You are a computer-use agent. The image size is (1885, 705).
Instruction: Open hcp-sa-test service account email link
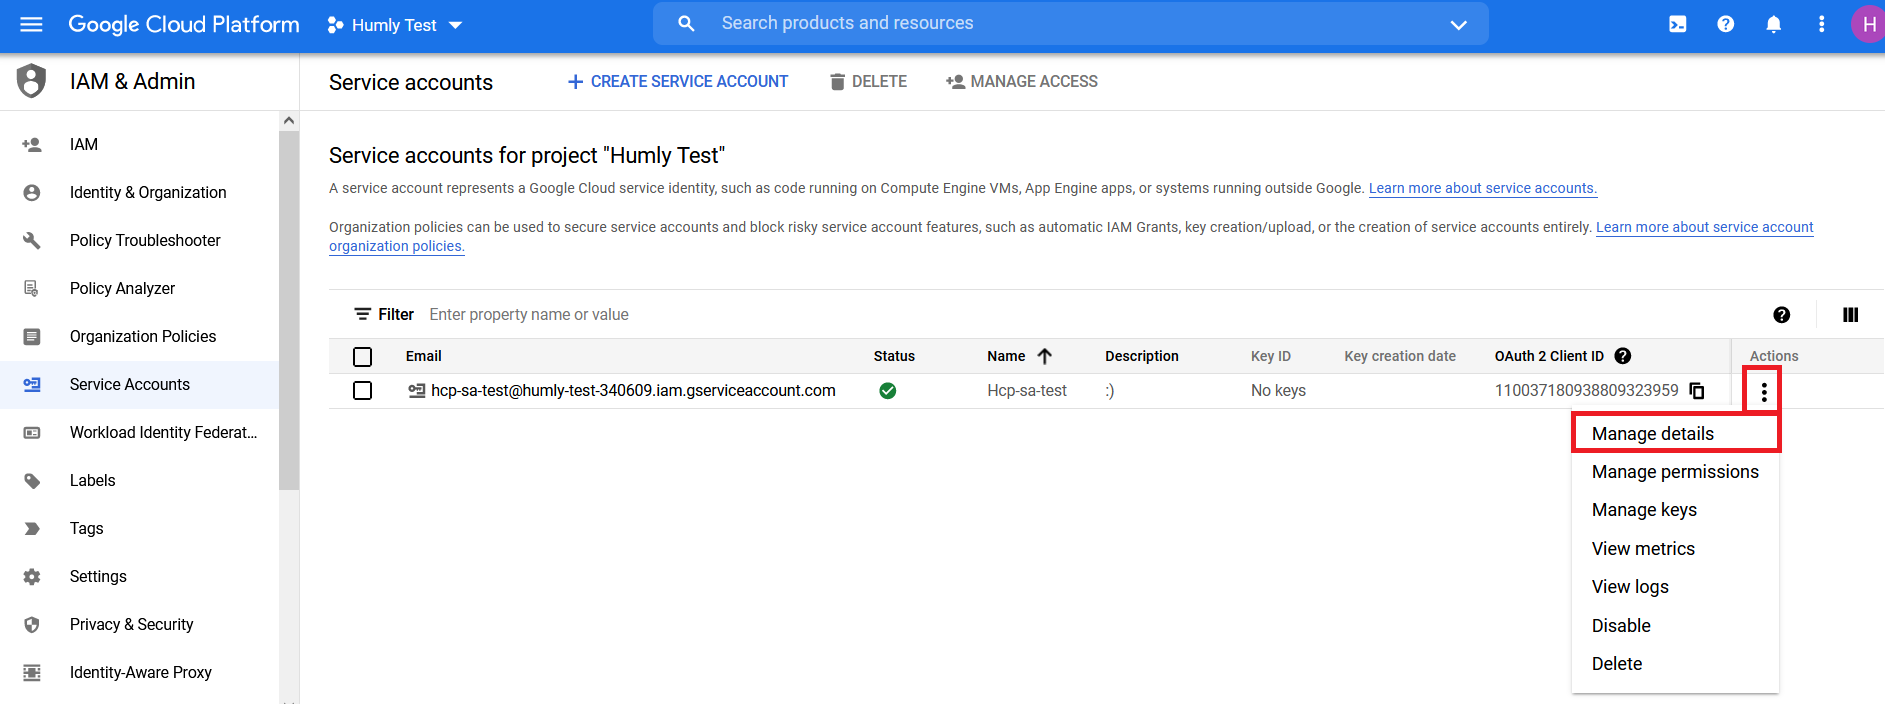(x=633, y=391)
